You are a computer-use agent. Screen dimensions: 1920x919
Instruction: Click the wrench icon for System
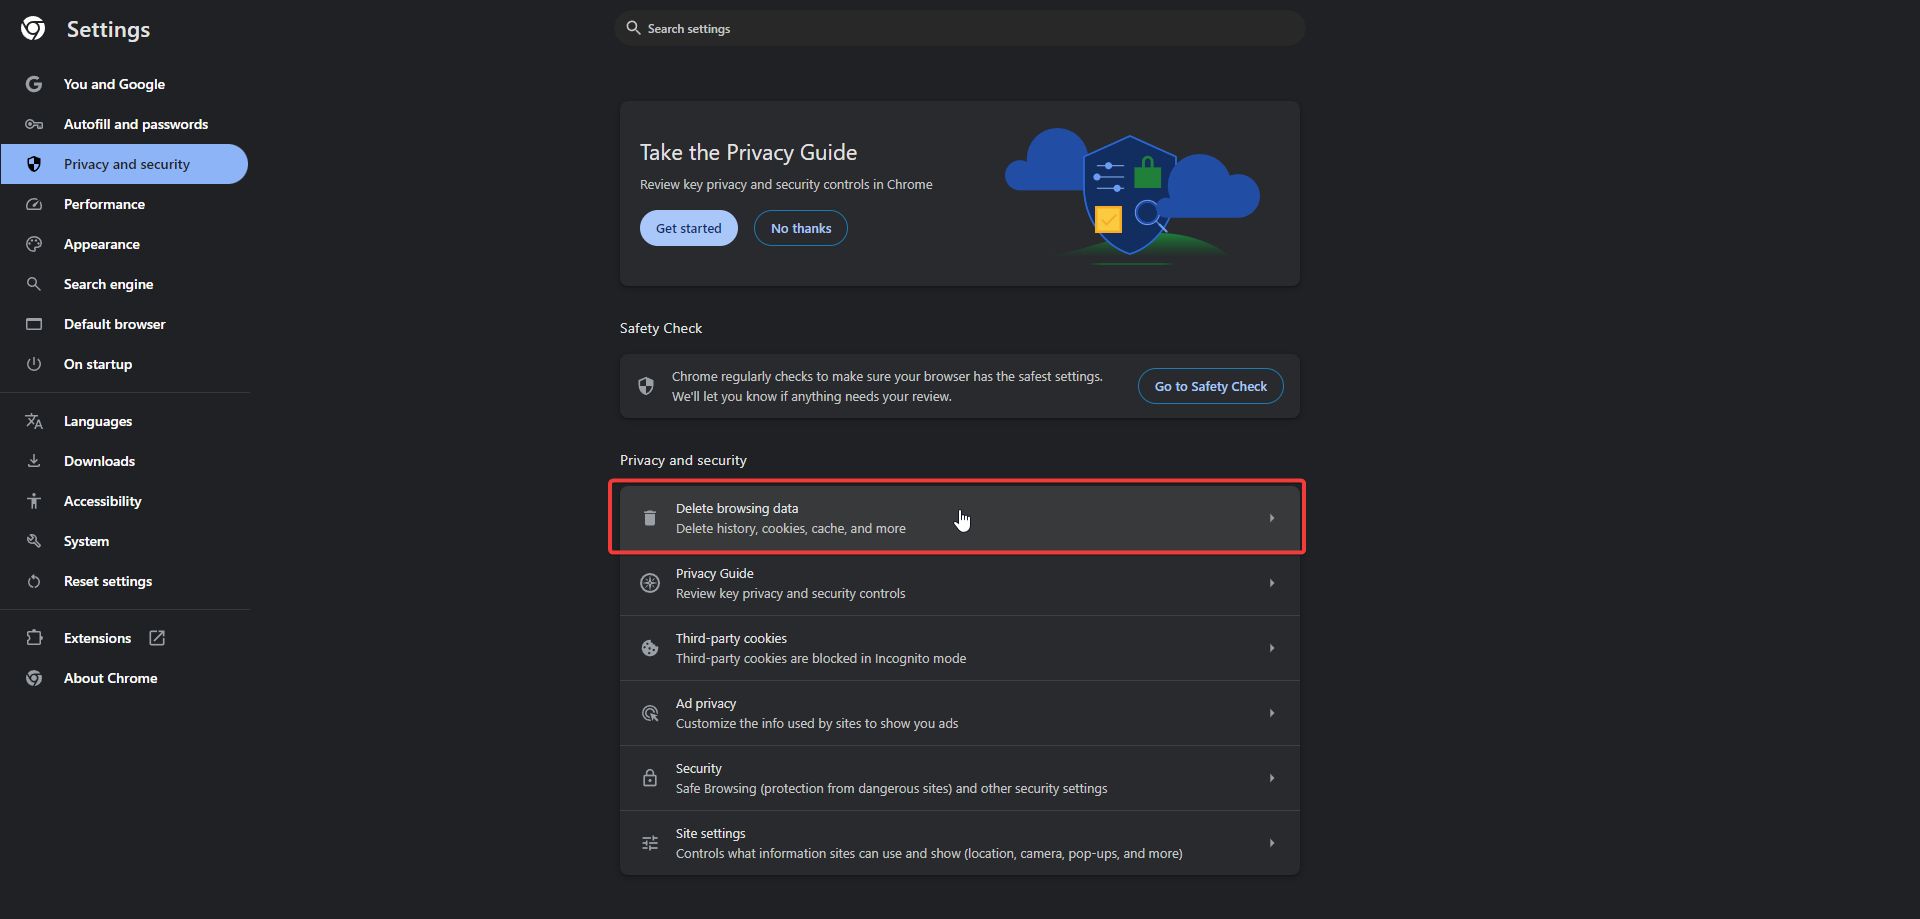click(34, 541)
